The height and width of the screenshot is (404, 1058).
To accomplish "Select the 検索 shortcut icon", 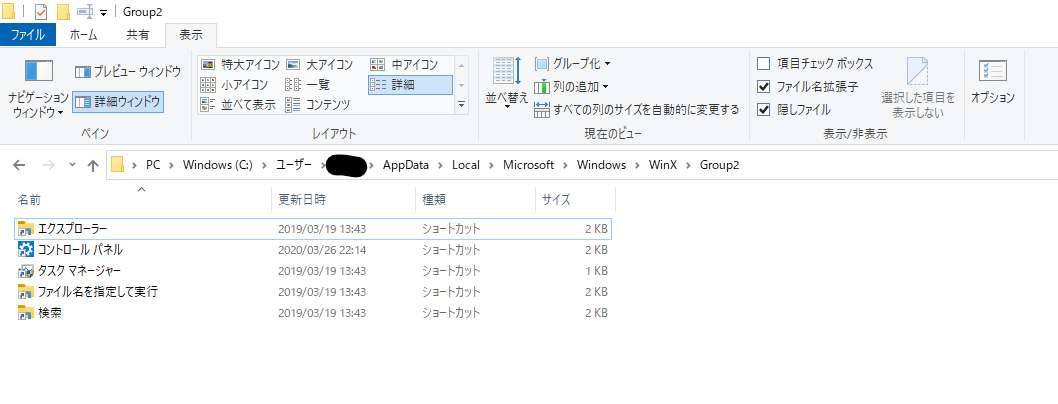I will pyautogui.click(x=26, y=312).
